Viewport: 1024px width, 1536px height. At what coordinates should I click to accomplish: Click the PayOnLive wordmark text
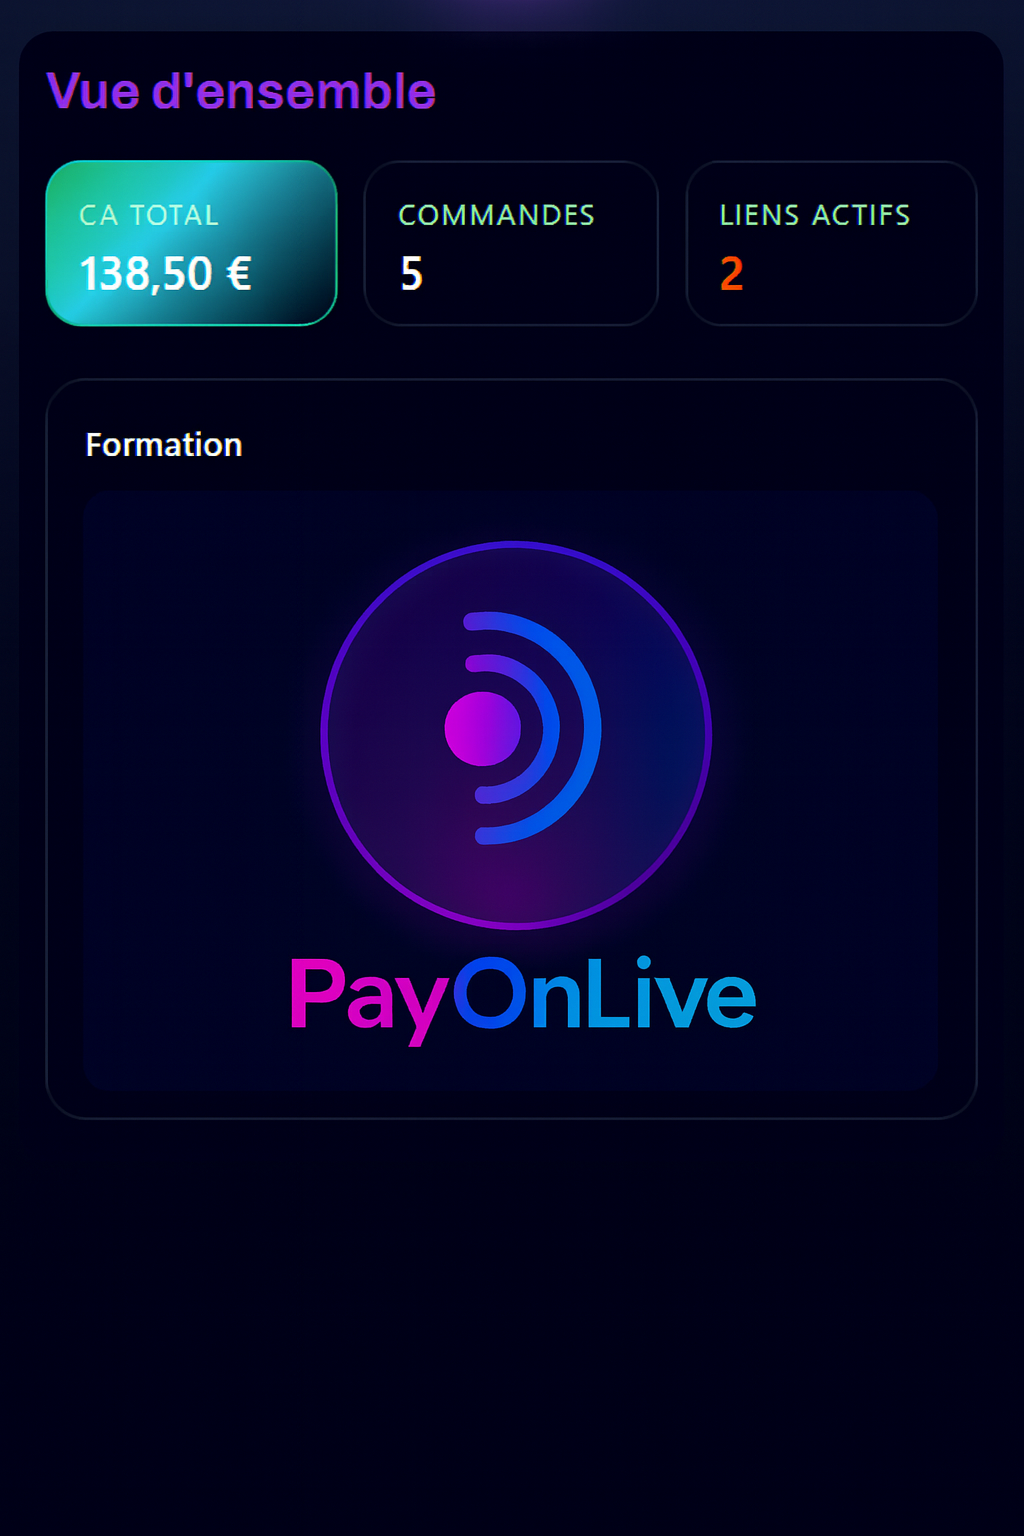(522, 996)
